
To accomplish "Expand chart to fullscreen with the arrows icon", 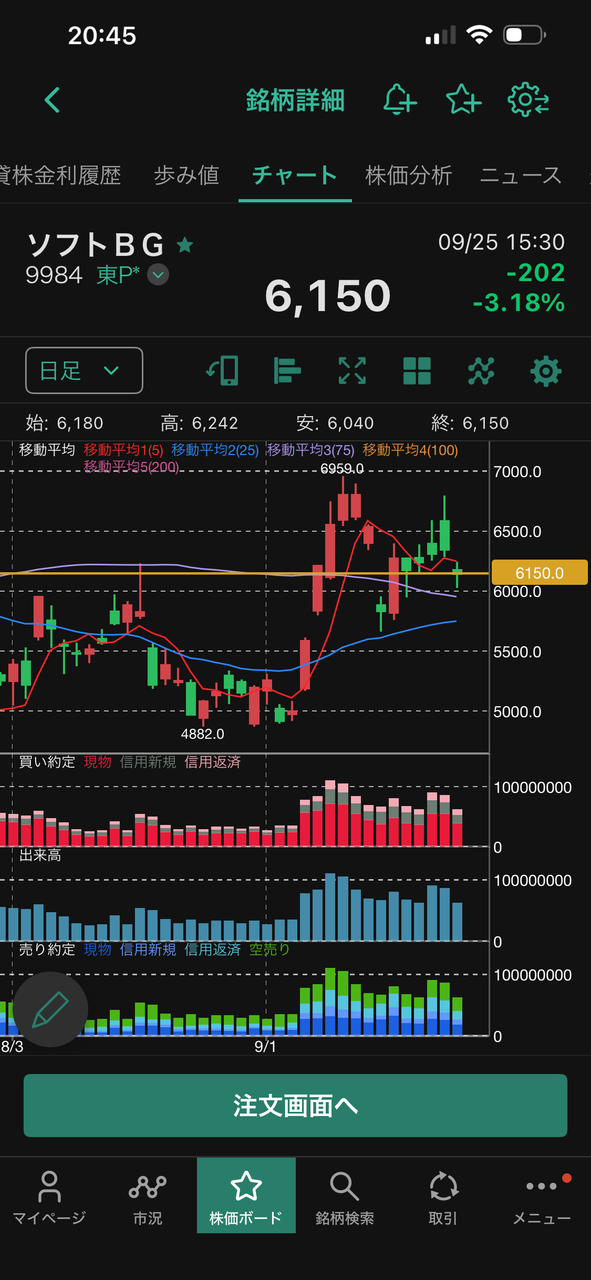I will coord(352,371).
